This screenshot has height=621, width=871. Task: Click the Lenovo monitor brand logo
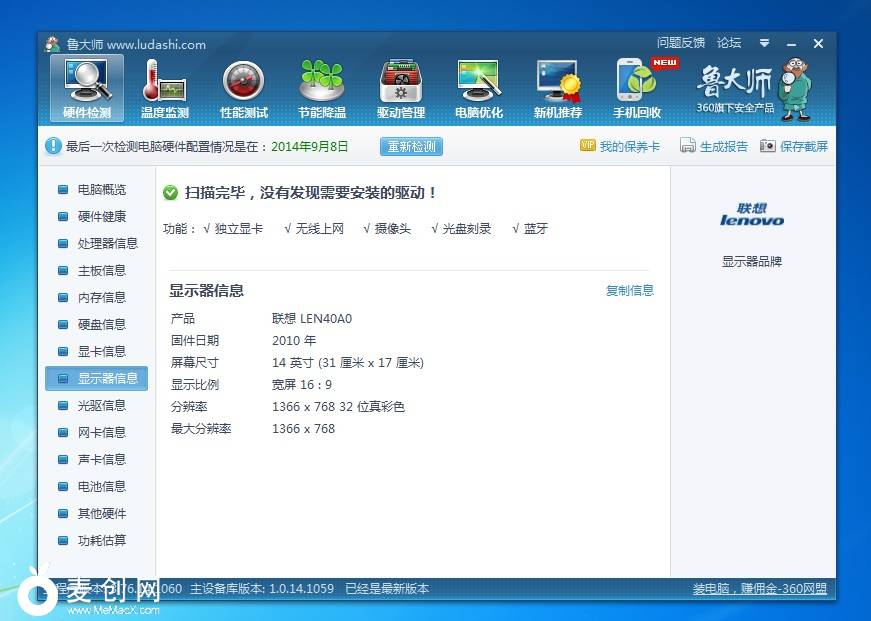click(752, 216)
